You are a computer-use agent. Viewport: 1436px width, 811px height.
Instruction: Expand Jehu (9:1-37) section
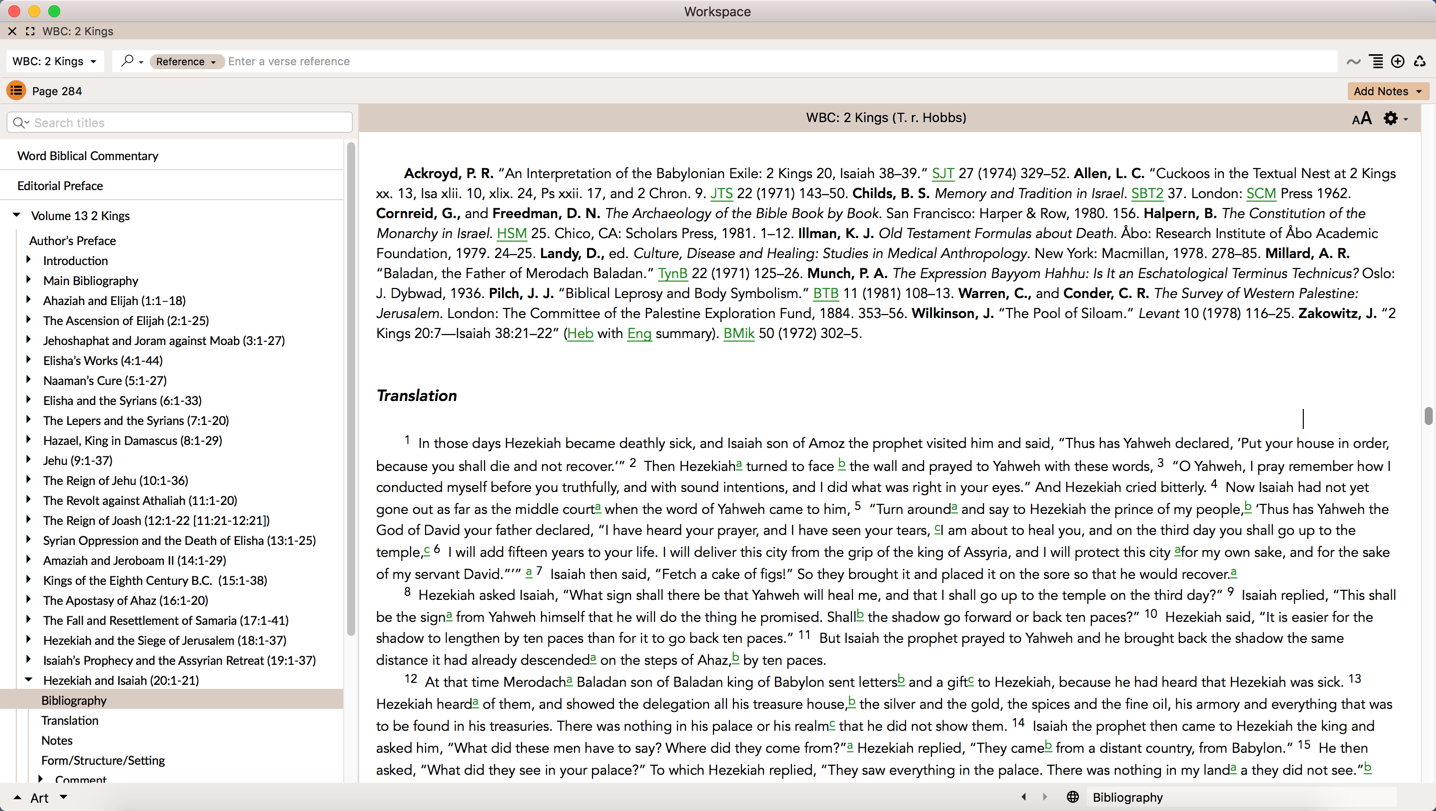click(29, 460)
